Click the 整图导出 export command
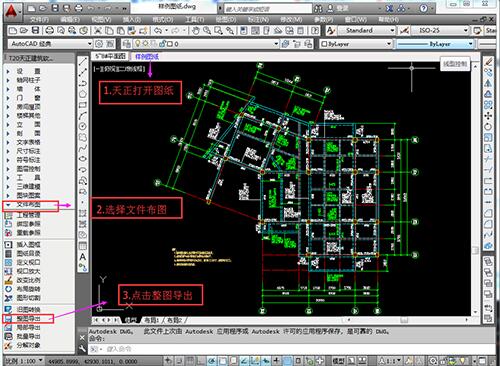The width and height of the screenshot is (500, 366). coord(29,319)
